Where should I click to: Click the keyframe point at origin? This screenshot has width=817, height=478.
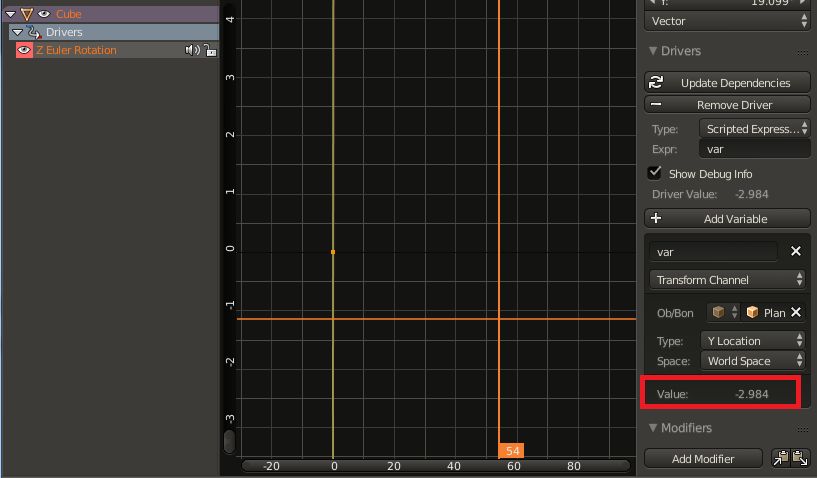[x=333, y=252]
